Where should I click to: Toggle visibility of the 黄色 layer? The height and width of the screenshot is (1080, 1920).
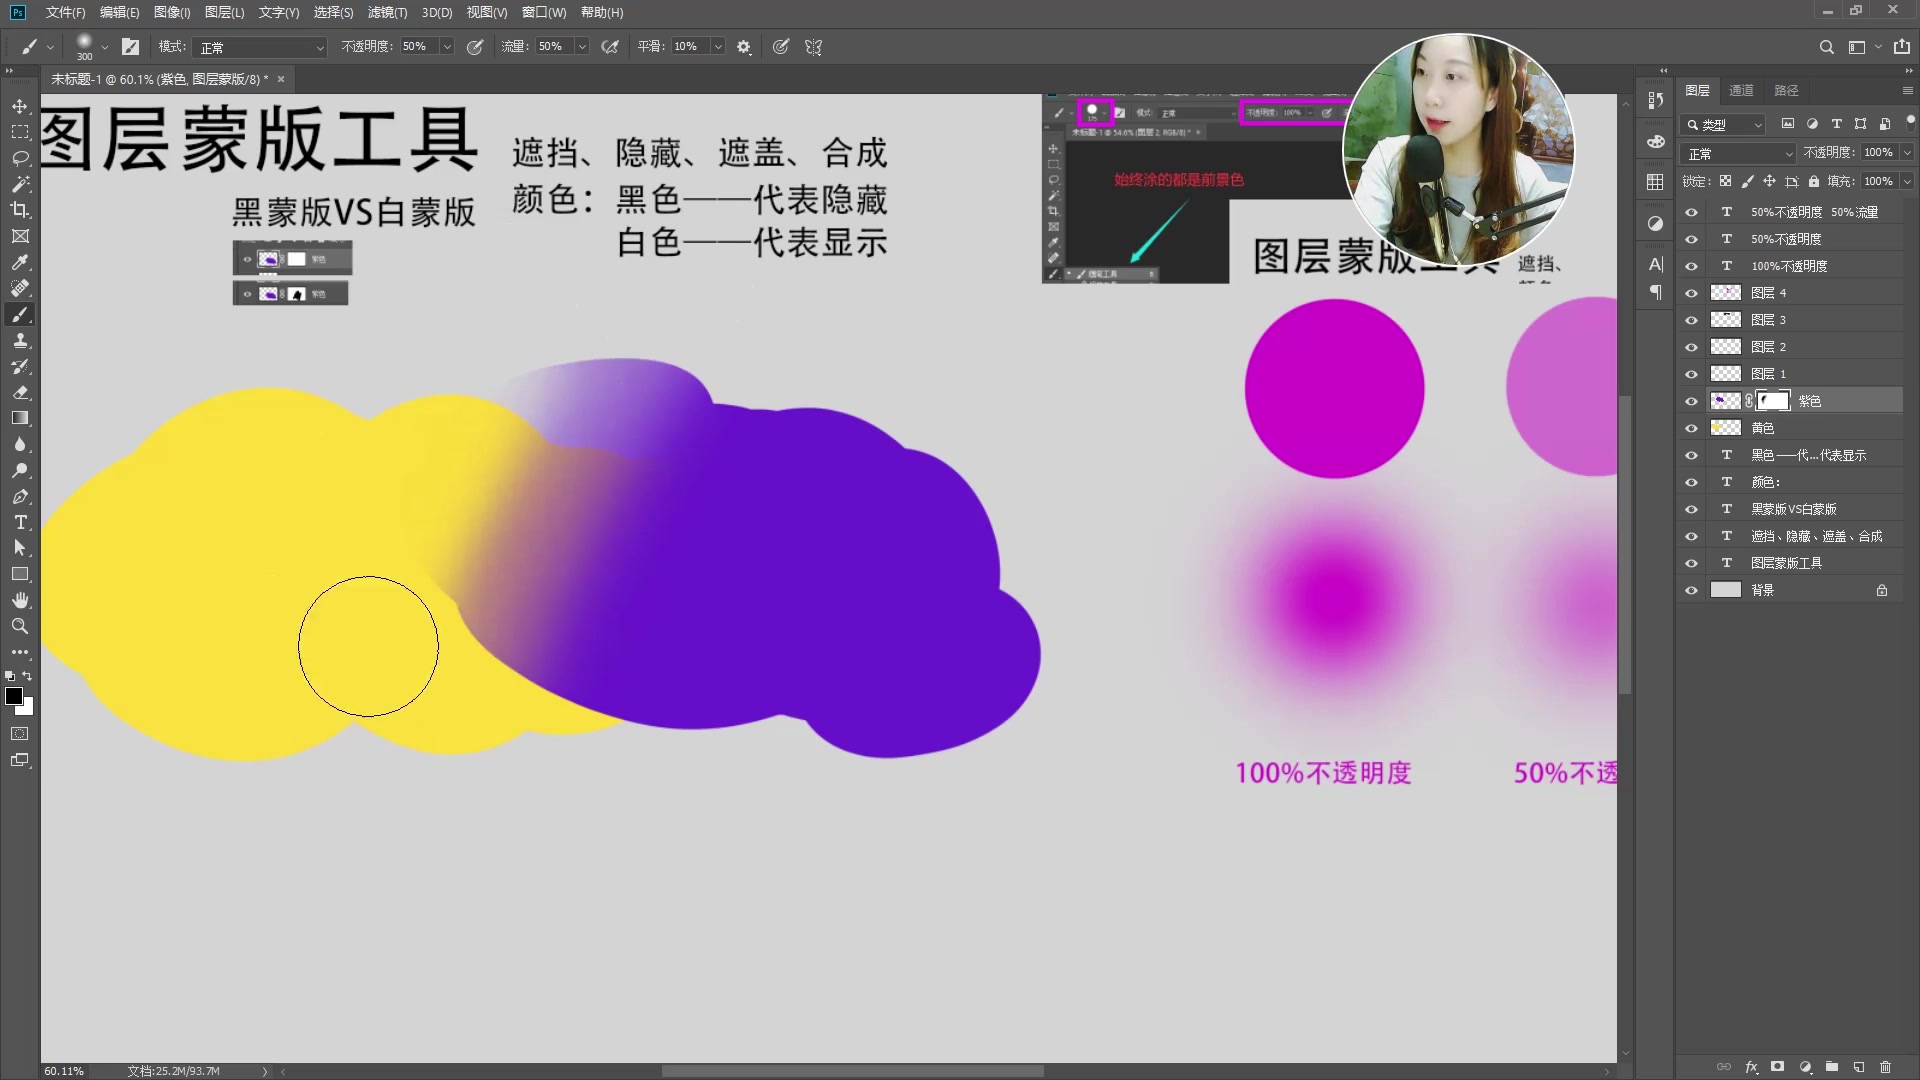pyautogui.click(x=1691, y=427)
